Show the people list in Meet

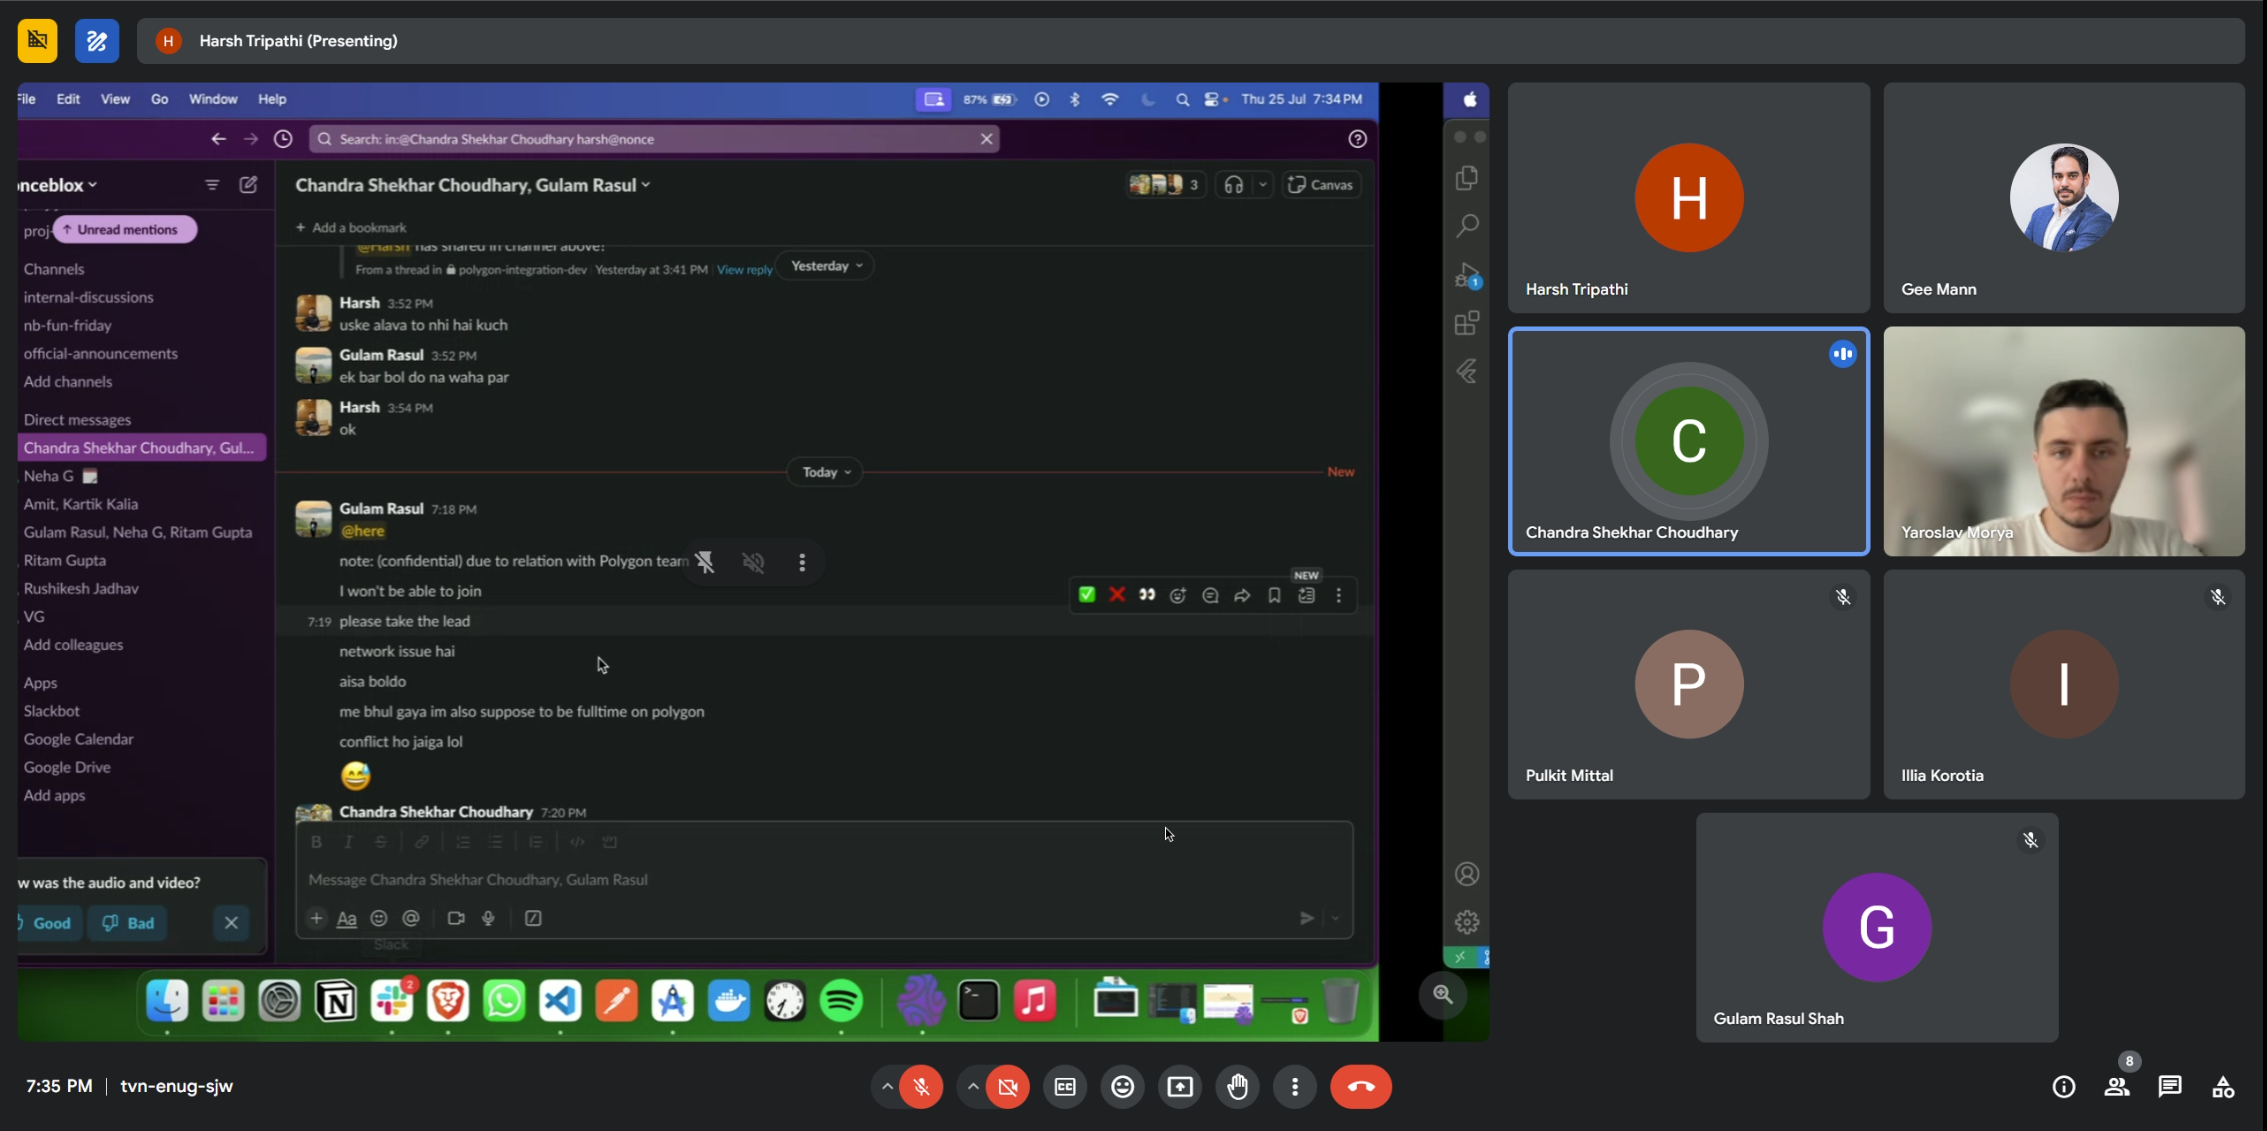2116,1087
